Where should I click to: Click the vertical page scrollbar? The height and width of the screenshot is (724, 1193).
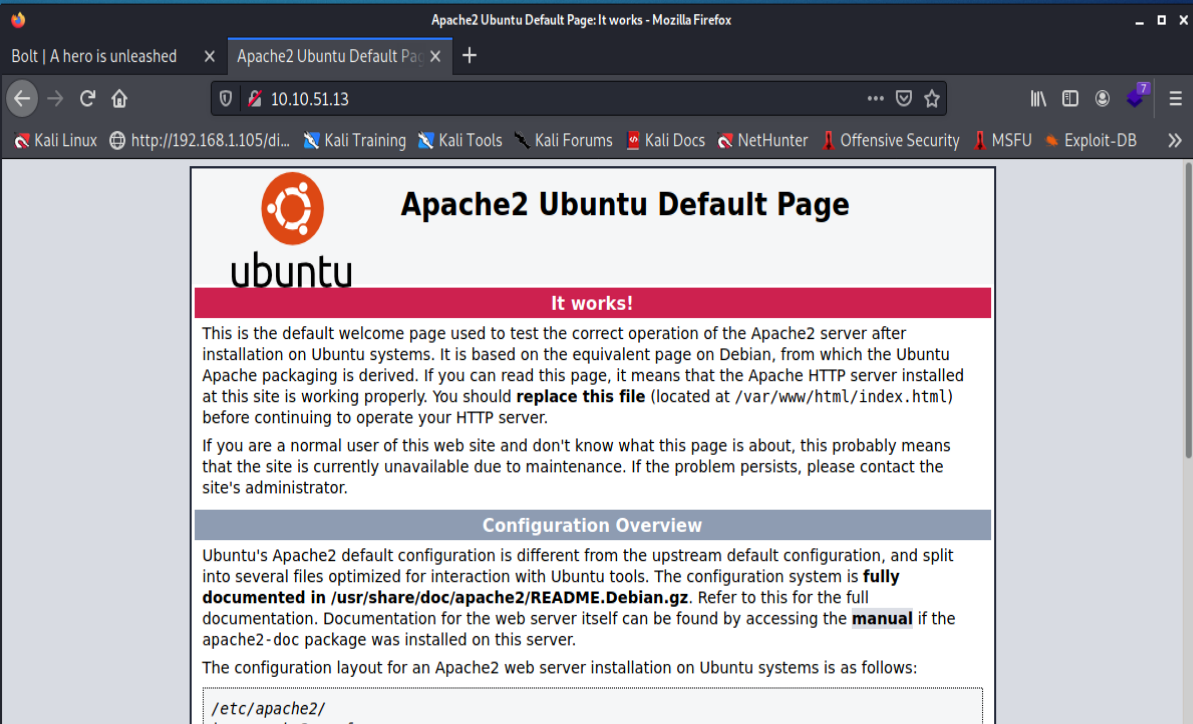coord(1186,300)
